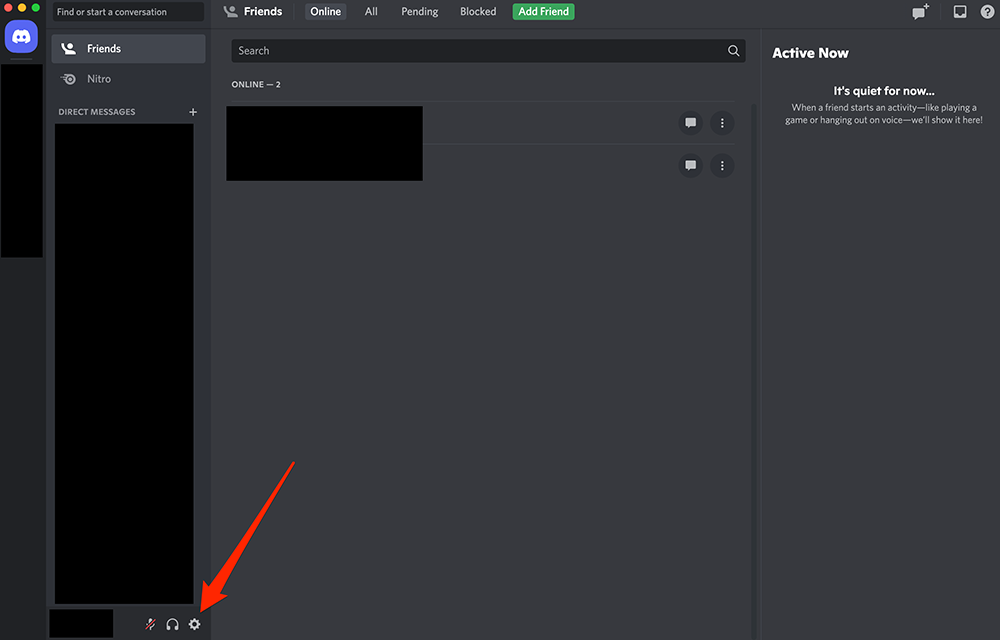Screen dimensions: 1000x640
Task: Message the first online friend
Action: [690, 123]
